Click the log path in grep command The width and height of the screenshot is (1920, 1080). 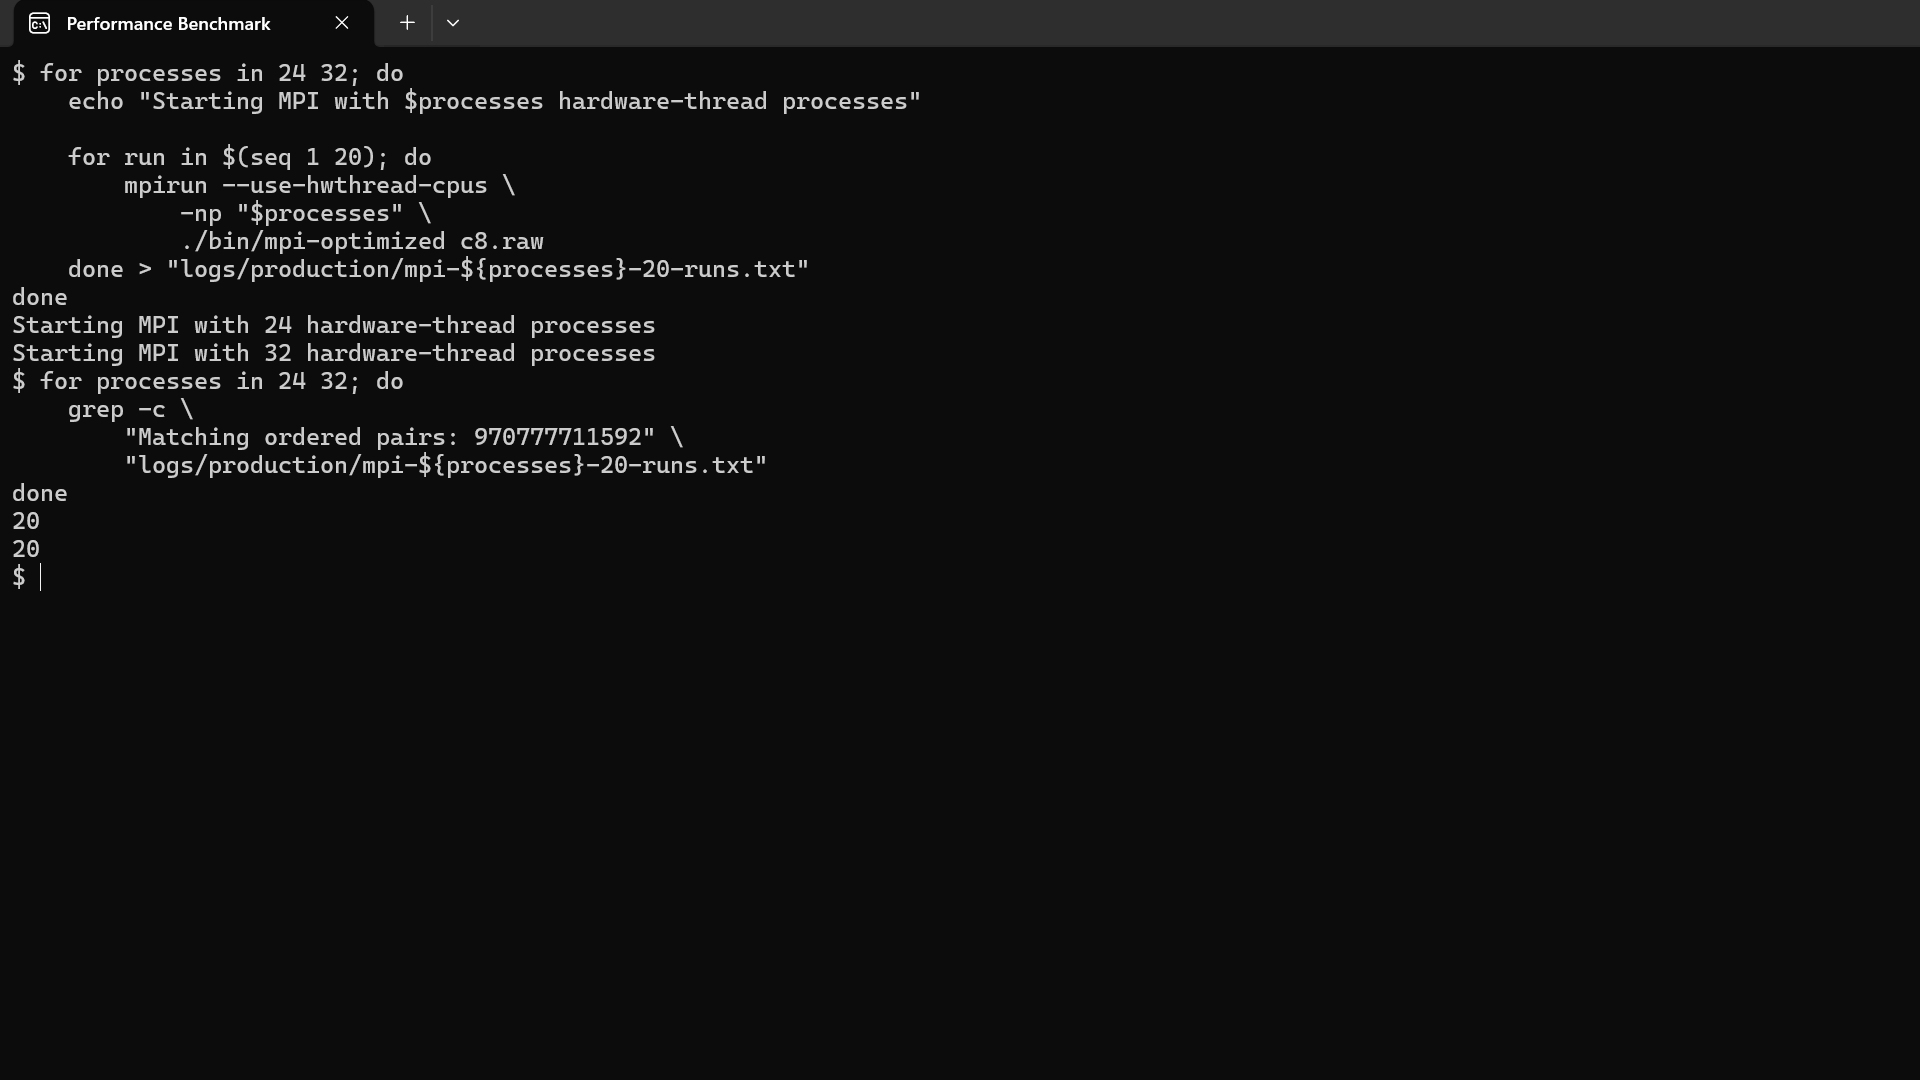pyautogui.click(x=445, y=466)
